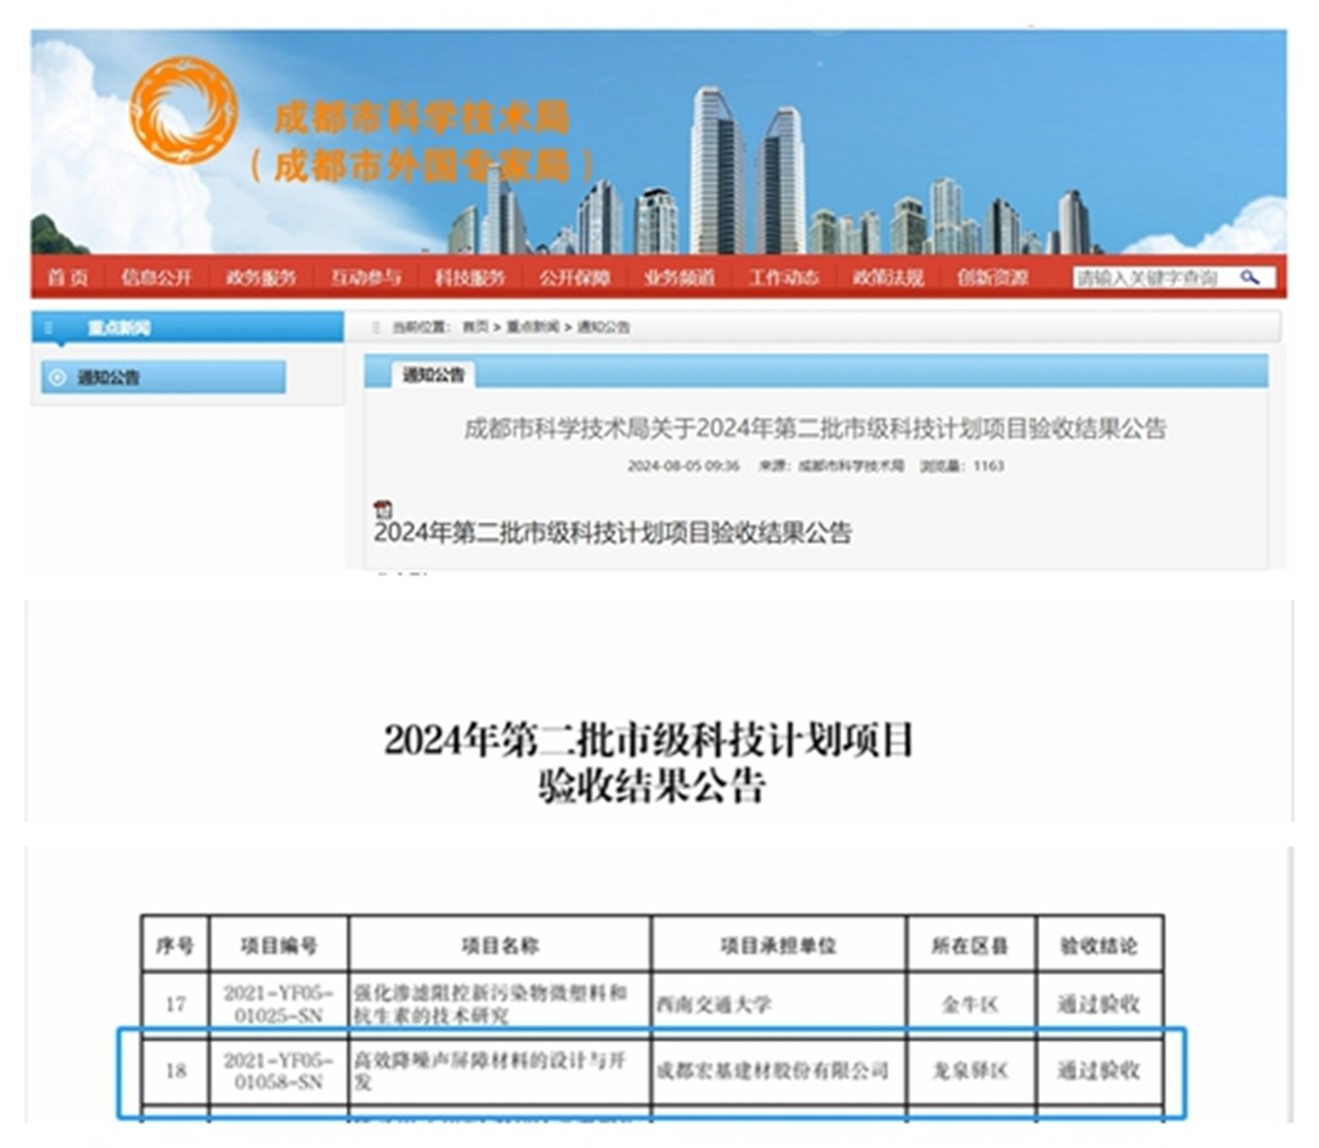
Task: Click the 重点新闻 breadcrumb link
Action: pos(532,327)
